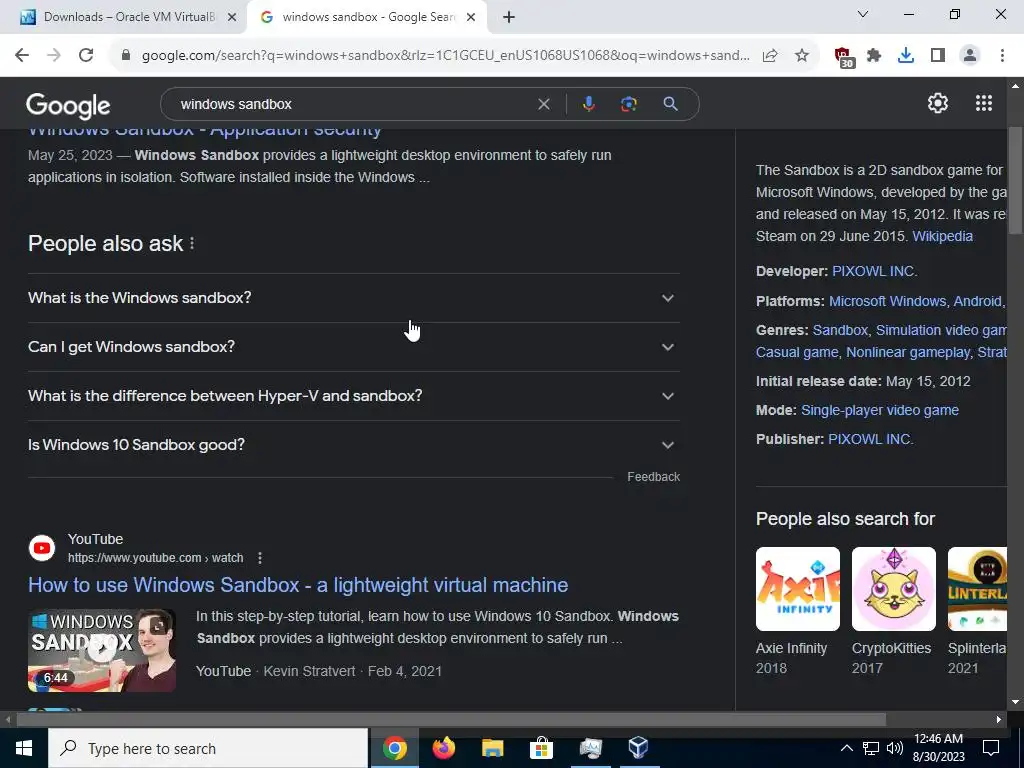
Task: Open the Sandbox genre link
Action: click(840, 330)
